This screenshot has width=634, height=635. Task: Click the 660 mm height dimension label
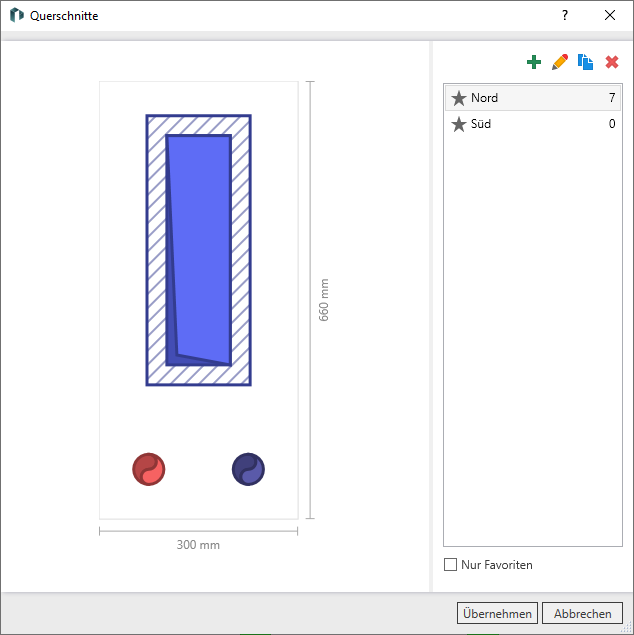click(x=323, y=300)
